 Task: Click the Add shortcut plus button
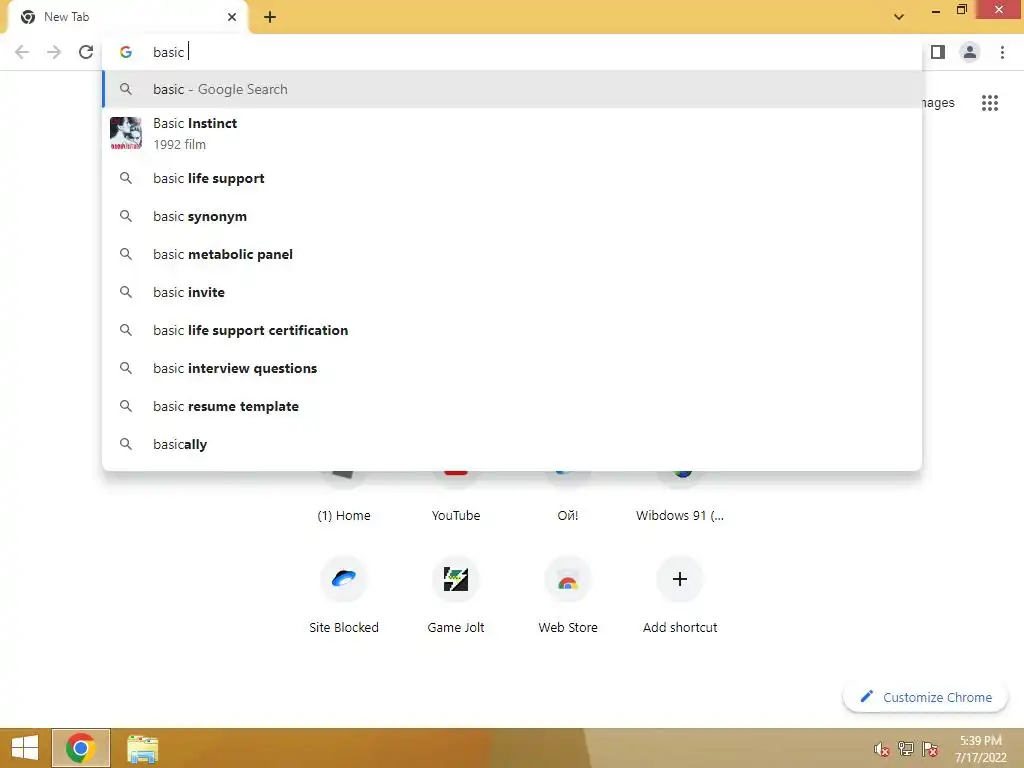(x=680, y=579)
